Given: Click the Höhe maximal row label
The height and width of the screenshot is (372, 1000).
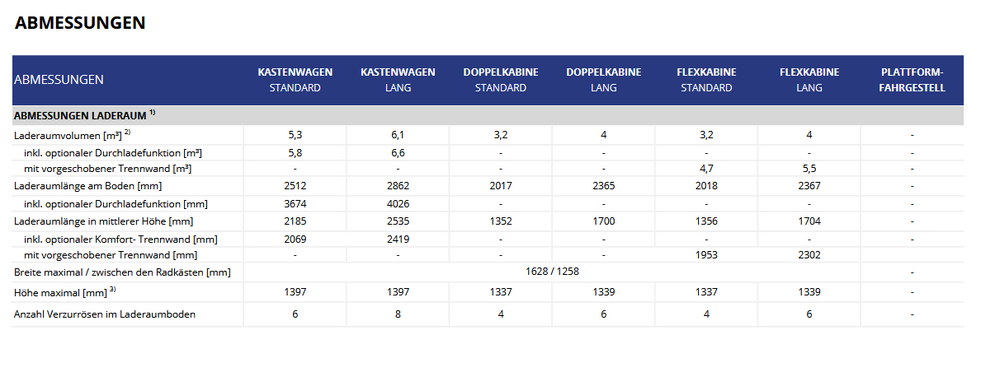Looking at the screenshot, I should click(64, 292).
